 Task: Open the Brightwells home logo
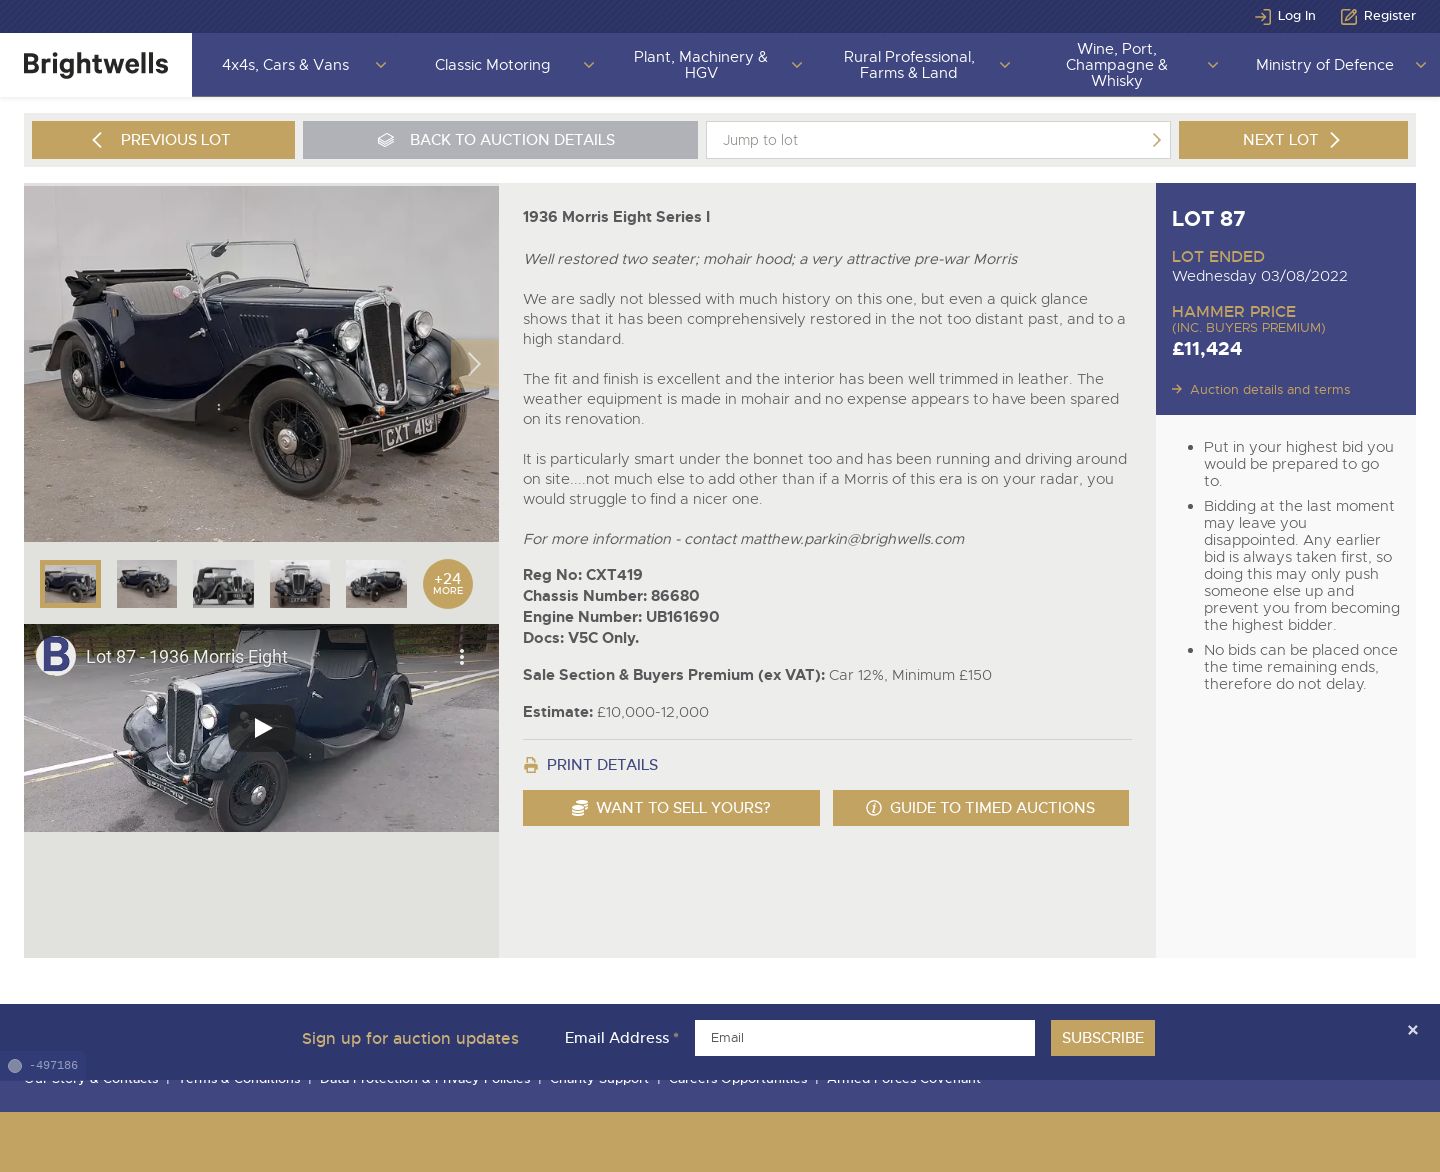point(96,65)
